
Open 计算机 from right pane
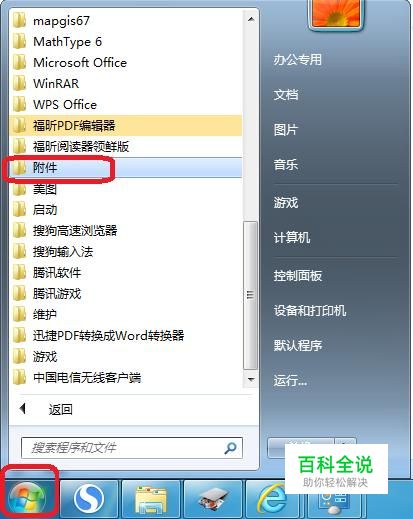point(292,237)
